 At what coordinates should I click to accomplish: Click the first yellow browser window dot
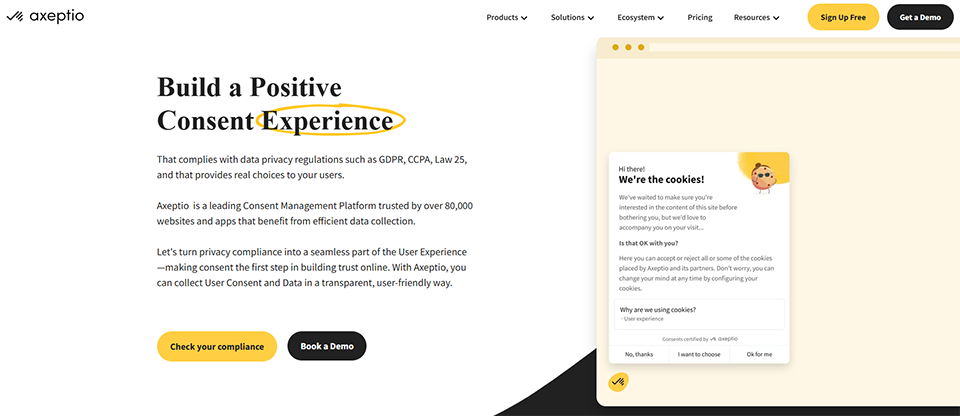tap(615, 47)
